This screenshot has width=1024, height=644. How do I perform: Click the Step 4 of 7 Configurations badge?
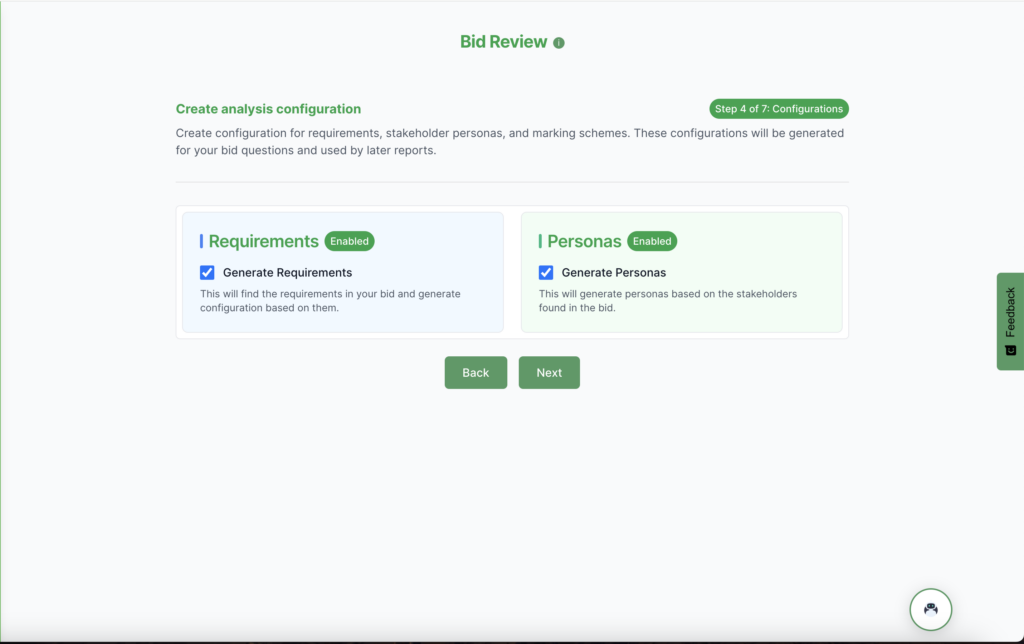(x=778, y=109)
